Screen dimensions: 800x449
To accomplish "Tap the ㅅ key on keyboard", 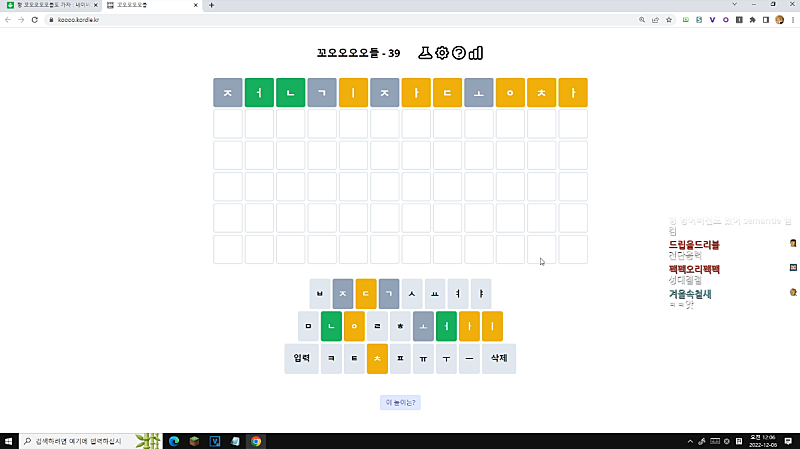I will (412, 293).
